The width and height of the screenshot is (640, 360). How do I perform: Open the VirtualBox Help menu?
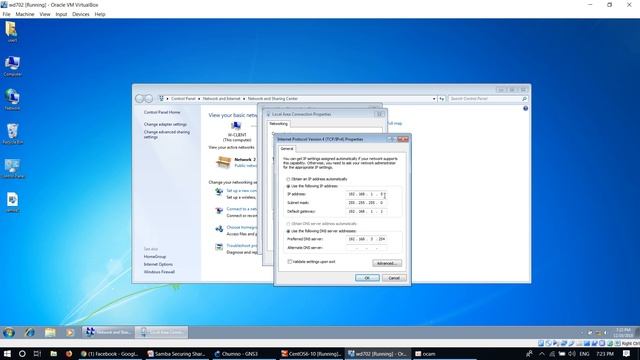tap(100, 14)
